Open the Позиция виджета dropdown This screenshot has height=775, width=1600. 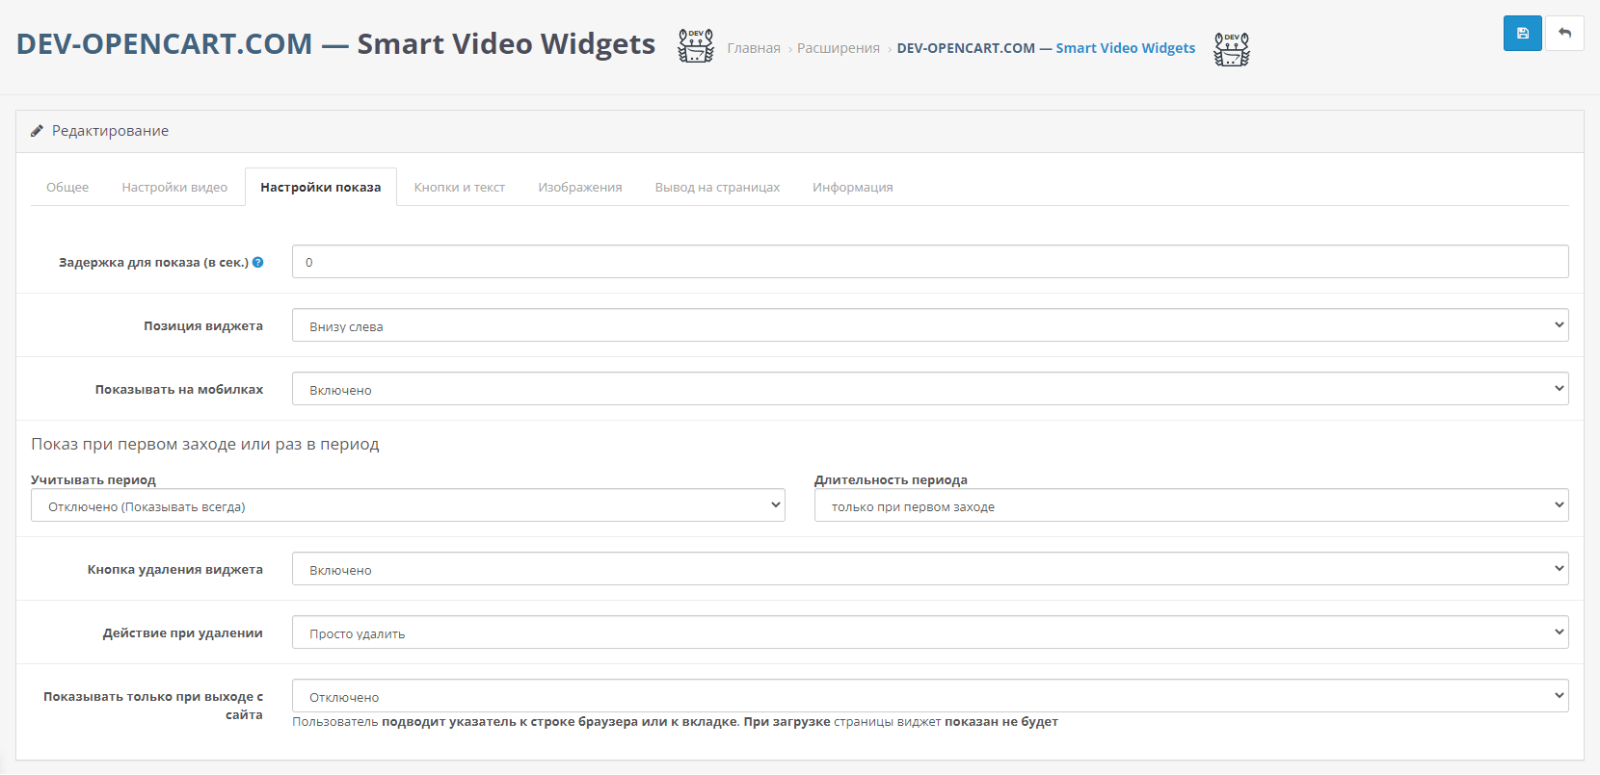(930, 325)
